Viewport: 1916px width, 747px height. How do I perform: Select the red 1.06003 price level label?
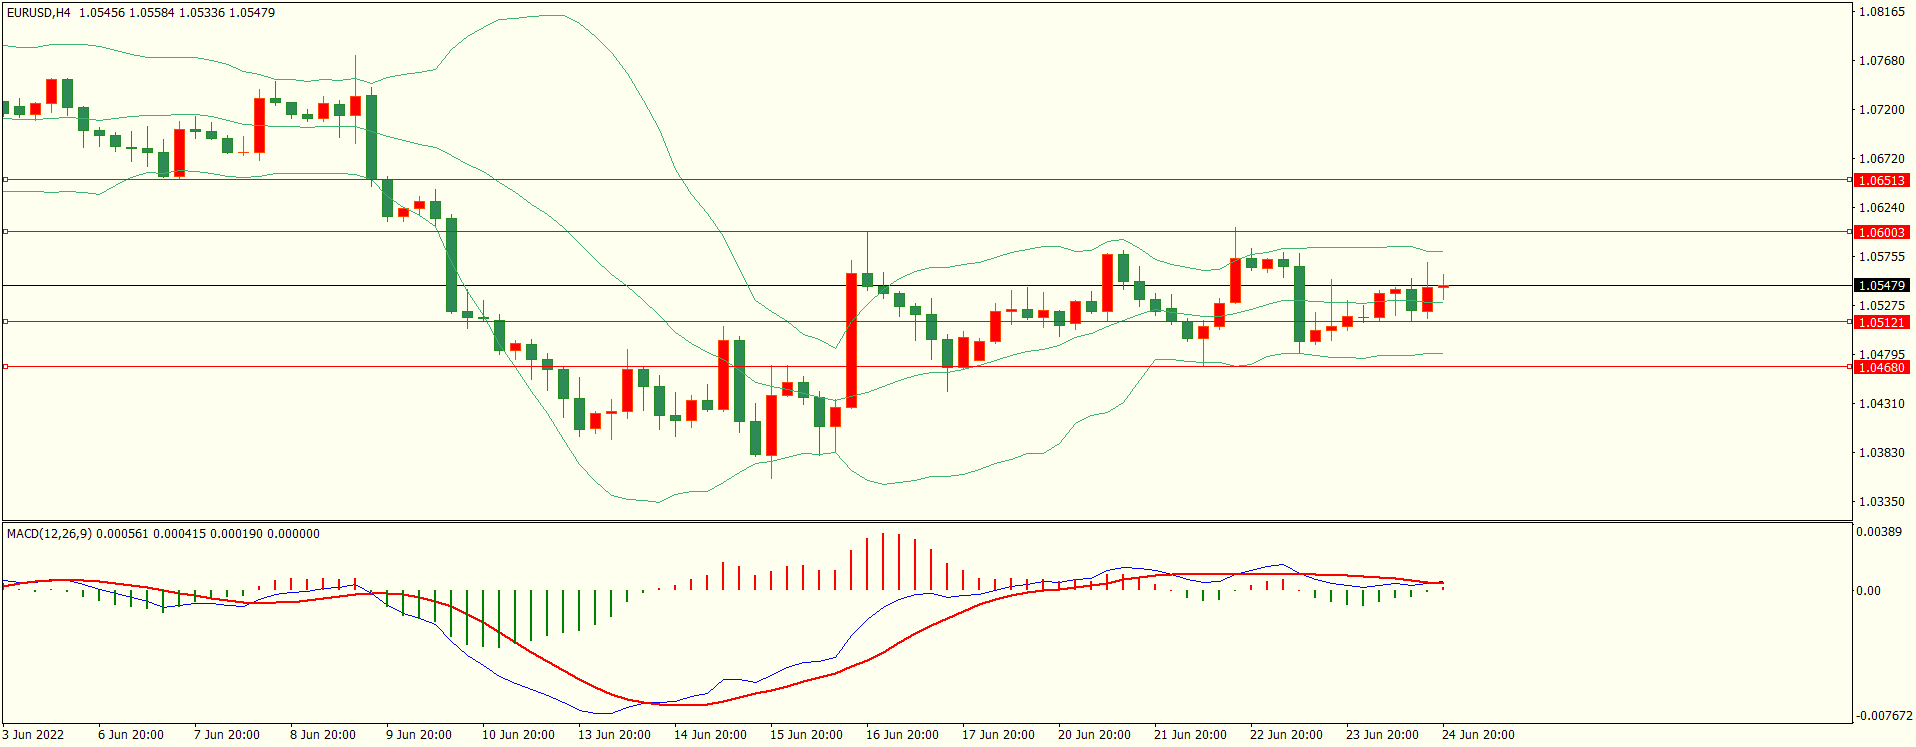(x=1881, y=232)
